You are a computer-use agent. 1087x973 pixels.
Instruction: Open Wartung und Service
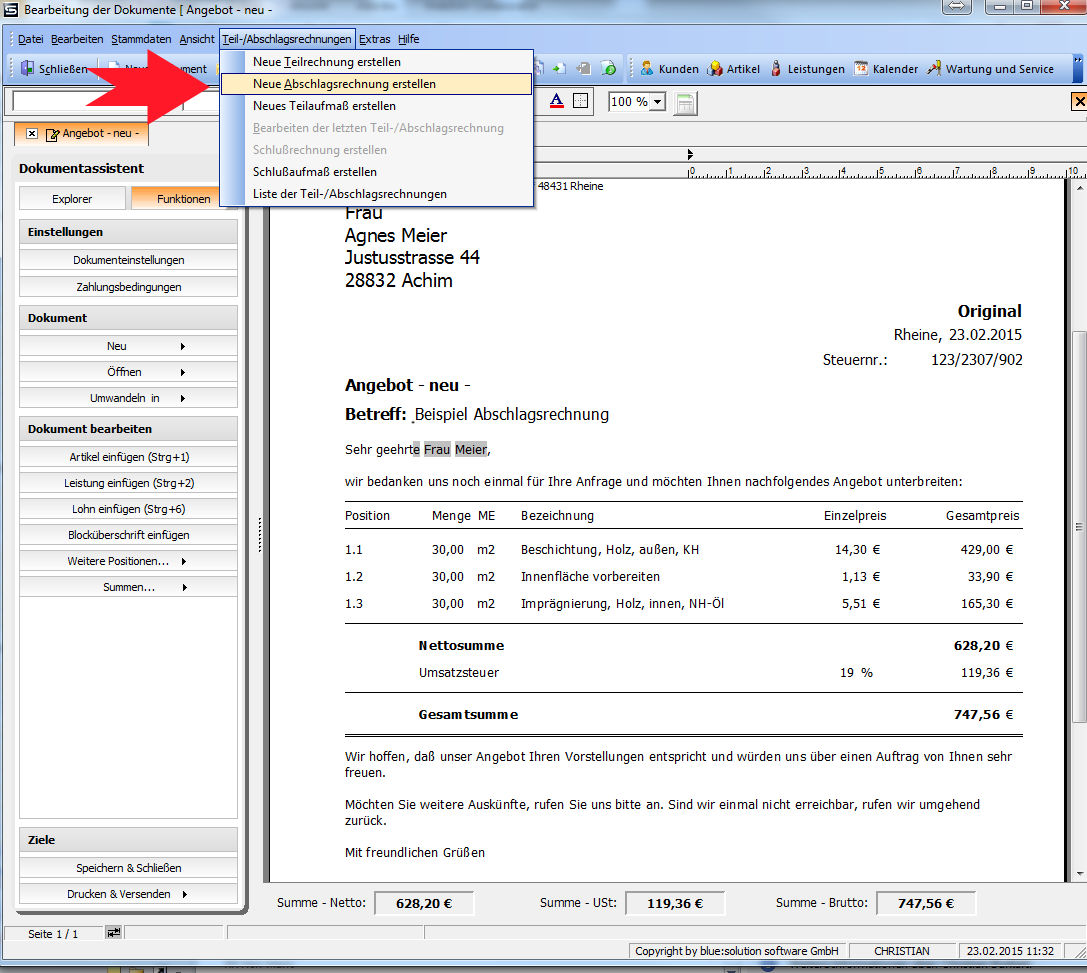990,69
